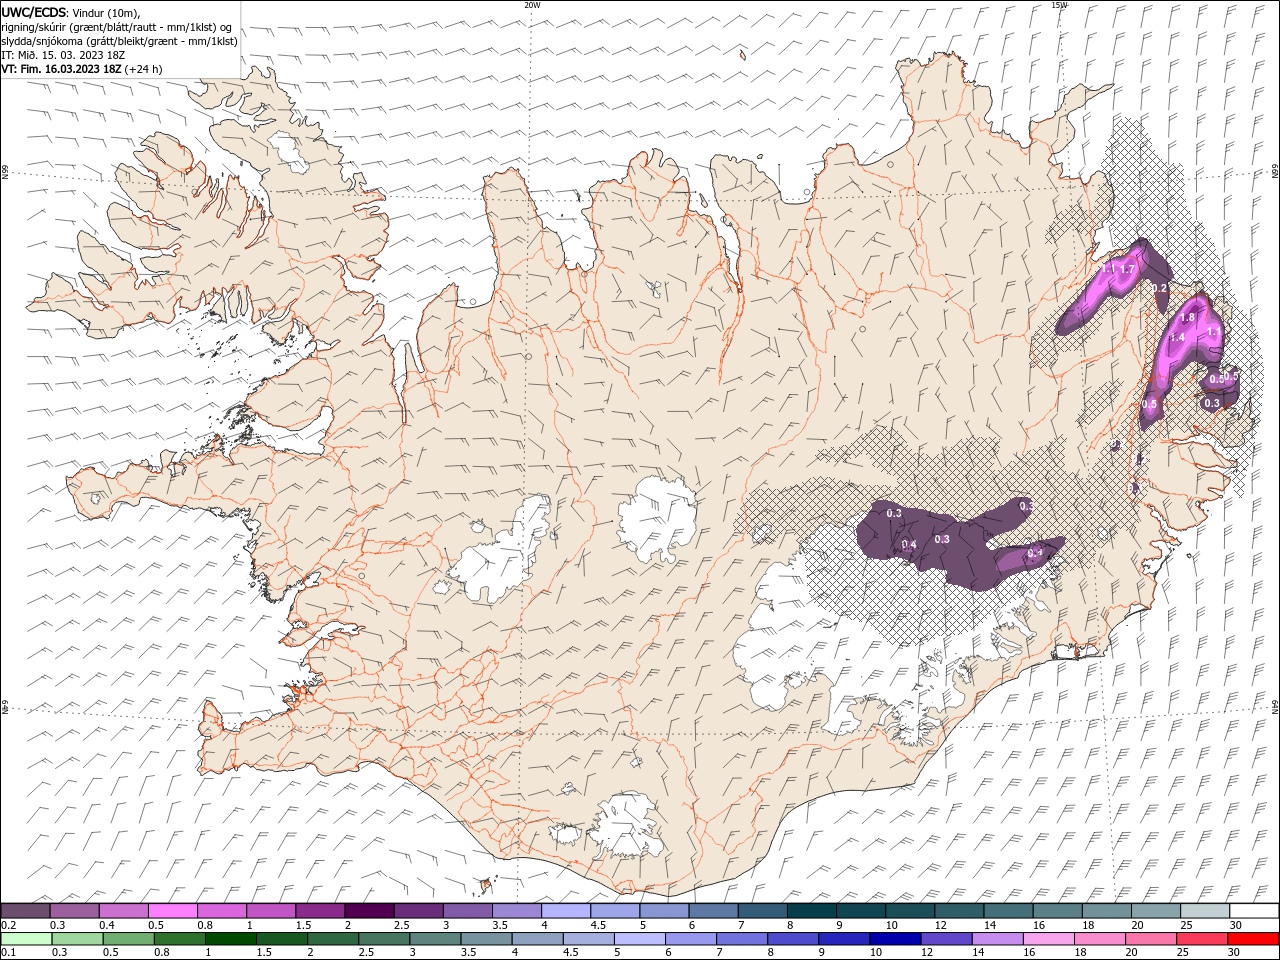Screen dimensions: 1280x960
Task: Click the 64N latitude label on right edge
Action: [1275, 708]
